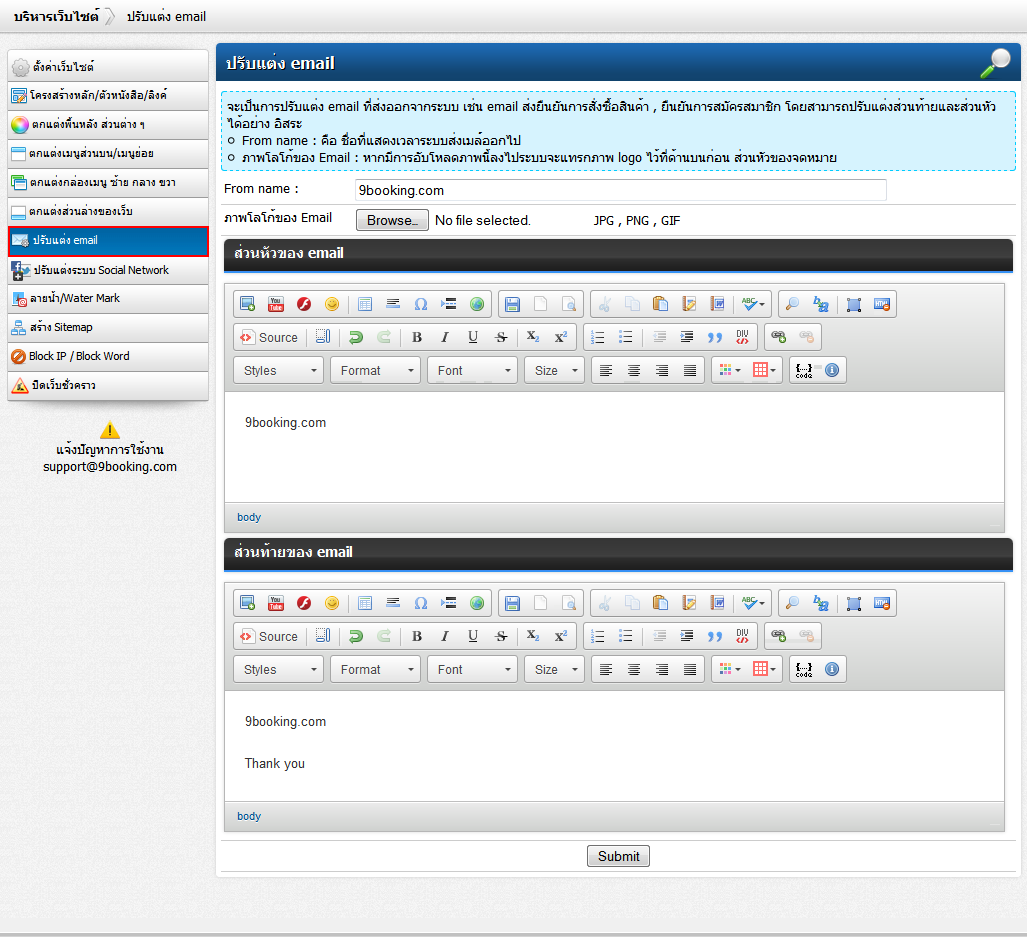Click support@9booking.com link

point(110,467)
